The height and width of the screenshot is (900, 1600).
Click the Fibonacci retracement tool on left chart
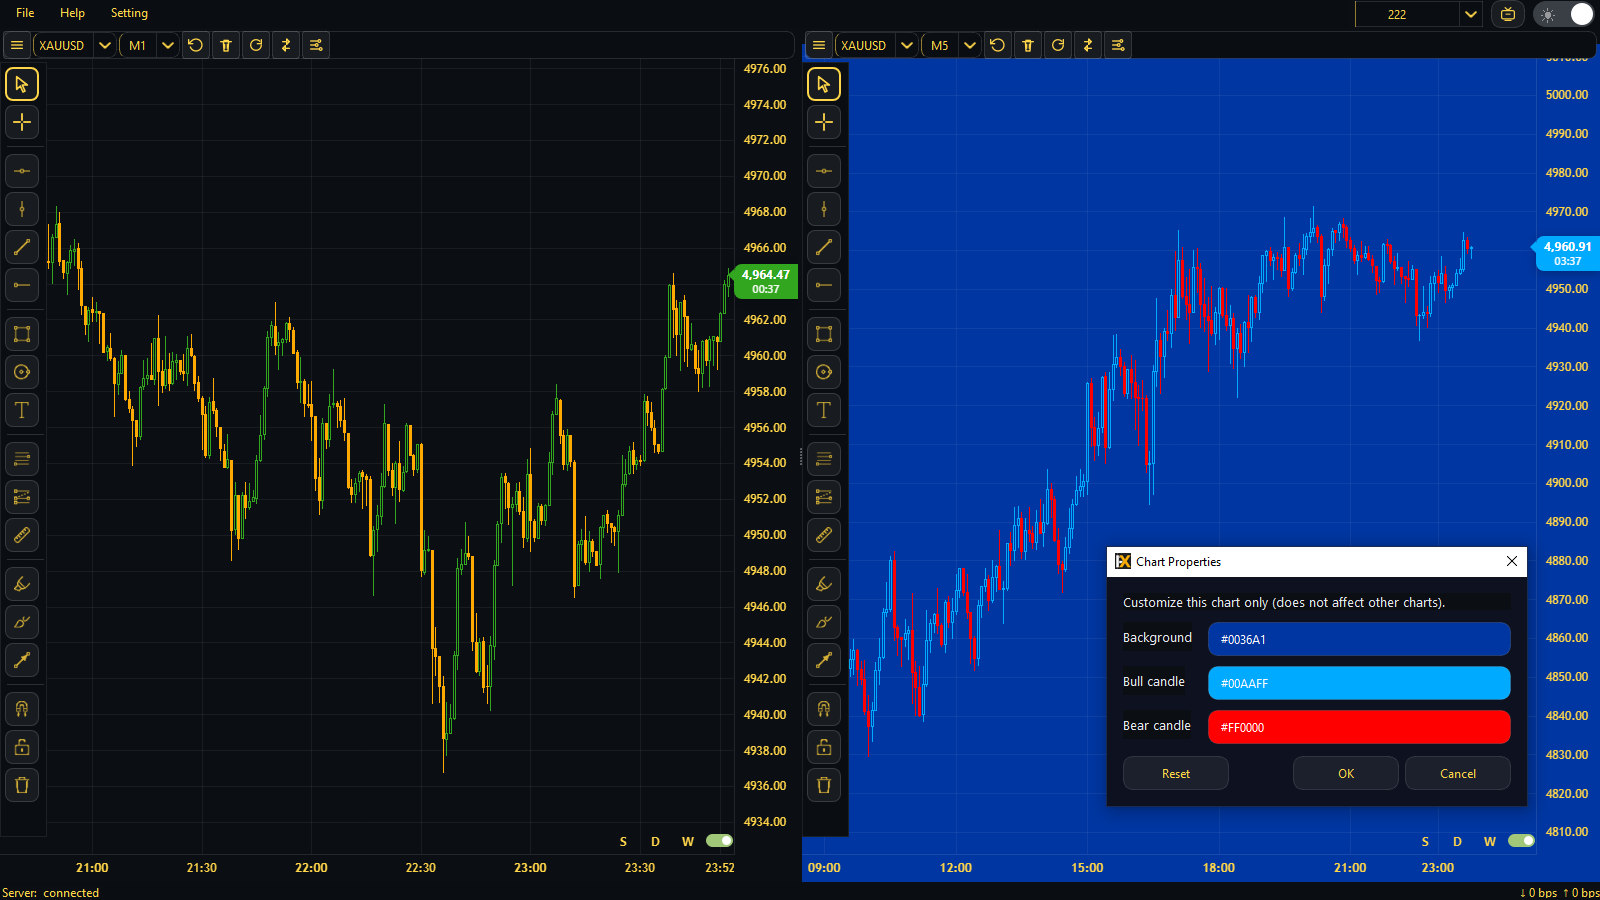coord(22,459)
